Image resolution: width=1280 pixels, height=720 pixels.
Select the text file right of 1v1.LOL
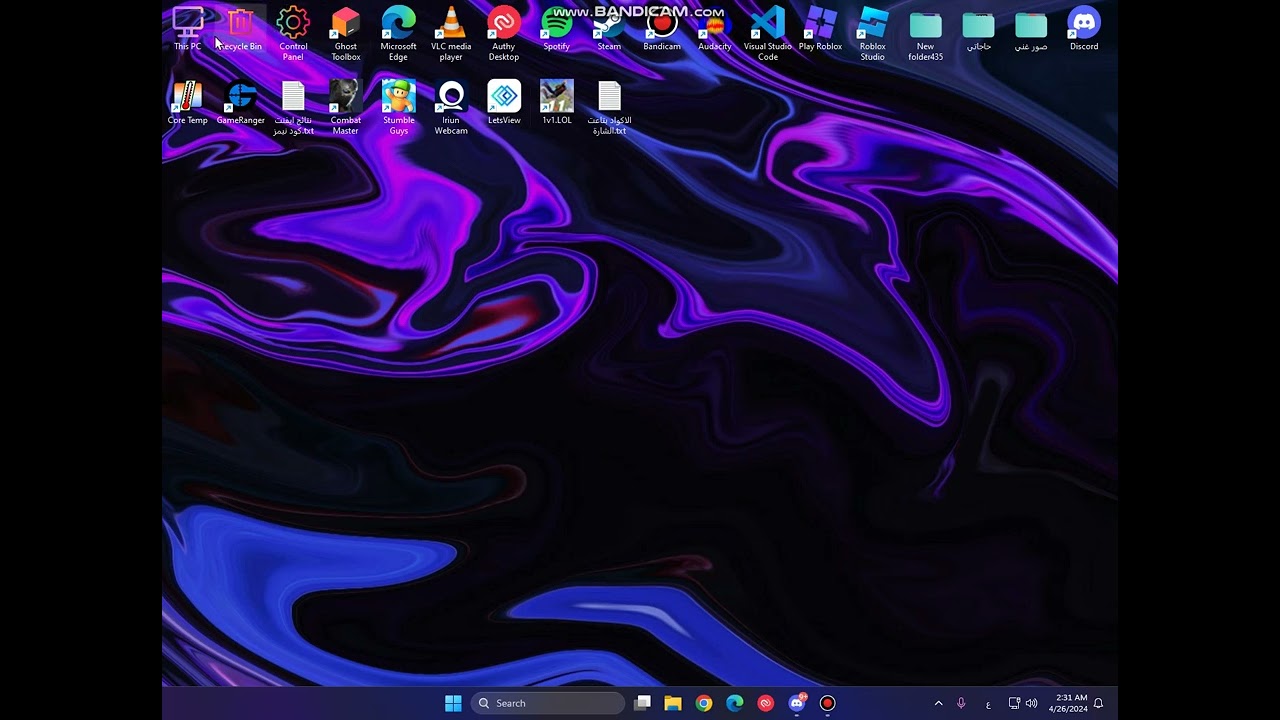609,108
